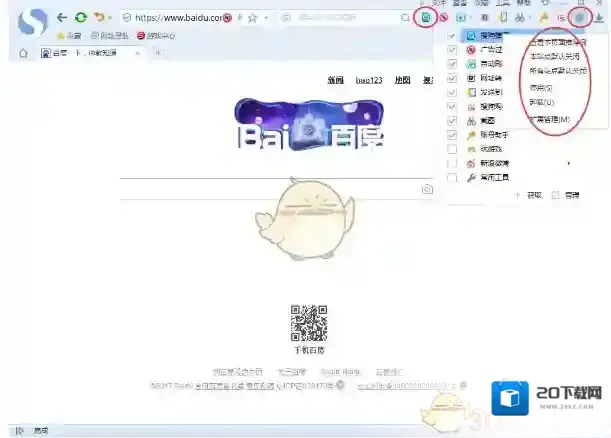Click the baidu.com URL in address bar

178,18
